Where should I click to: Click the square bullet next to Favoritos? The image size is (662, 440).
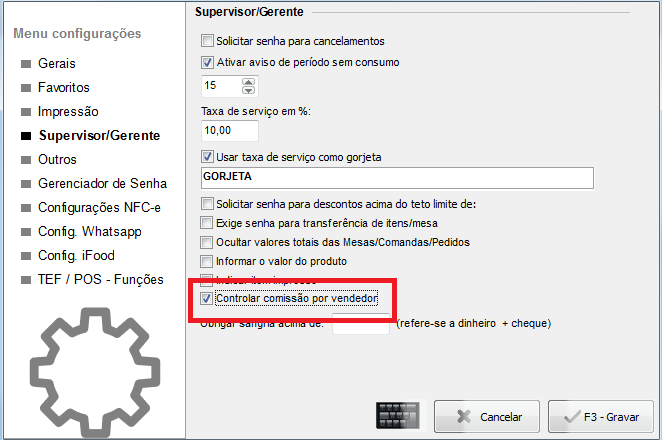[26, 88]
